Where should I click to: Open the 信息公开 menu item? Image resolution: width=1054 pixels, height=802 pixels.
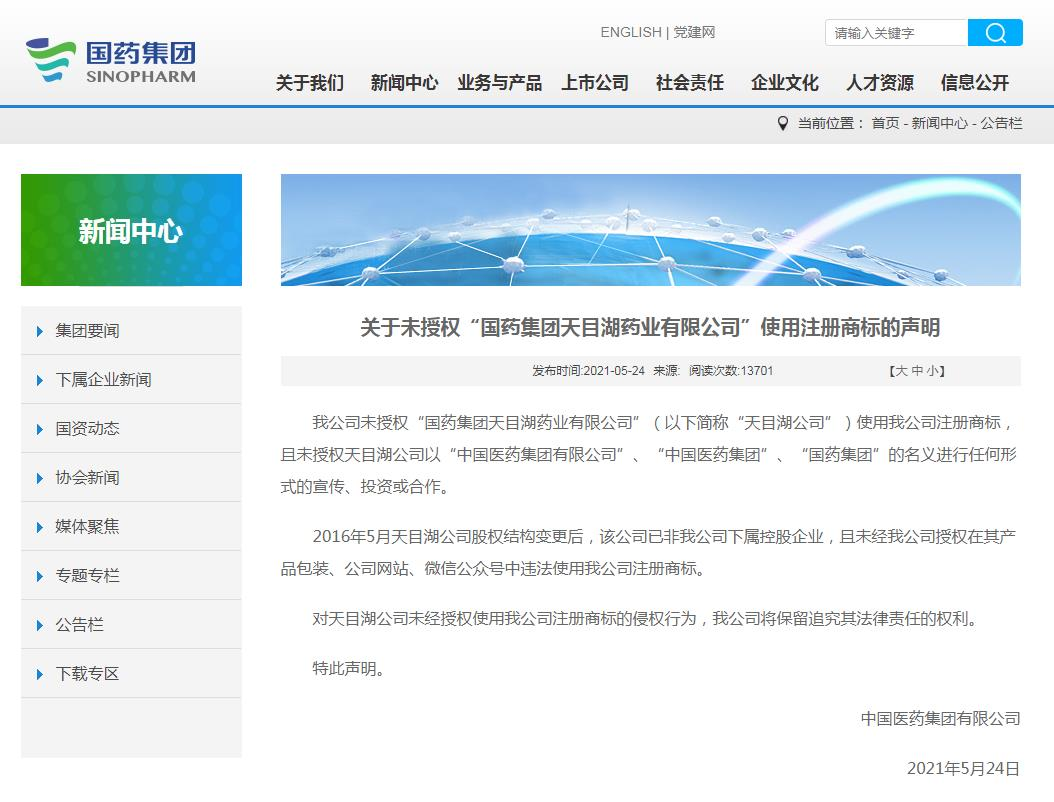974,83
